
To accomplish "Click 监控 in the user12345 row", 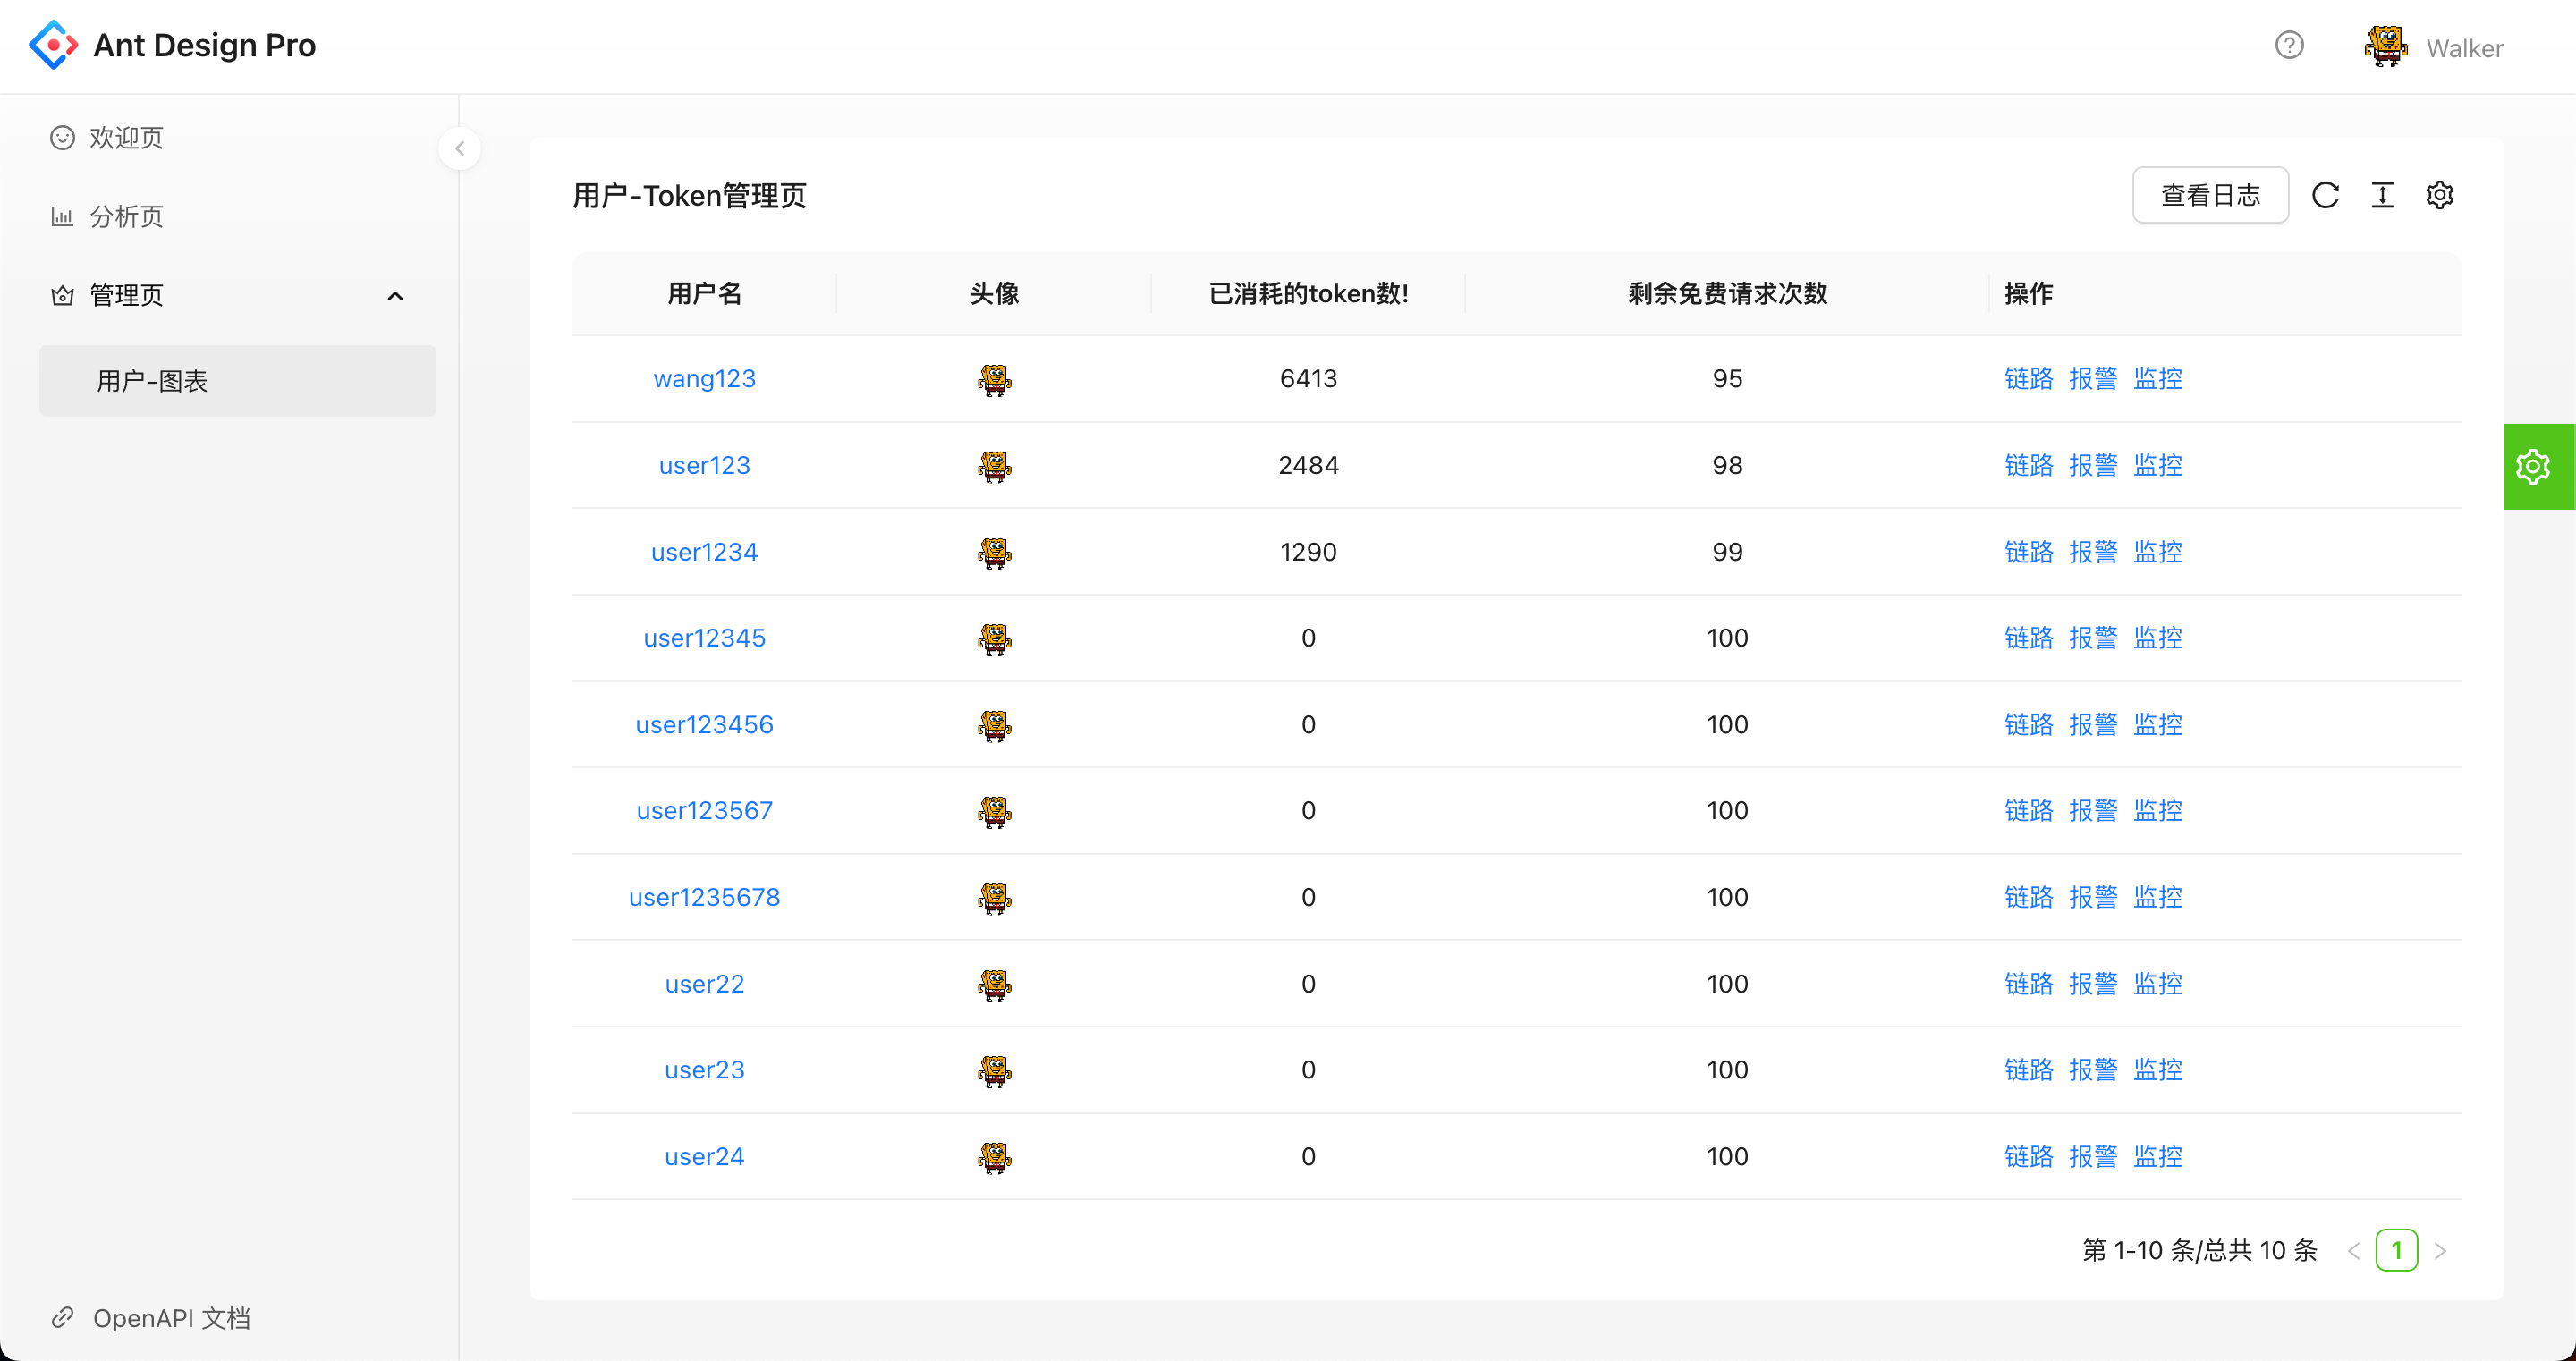I will coord(2158,638).
